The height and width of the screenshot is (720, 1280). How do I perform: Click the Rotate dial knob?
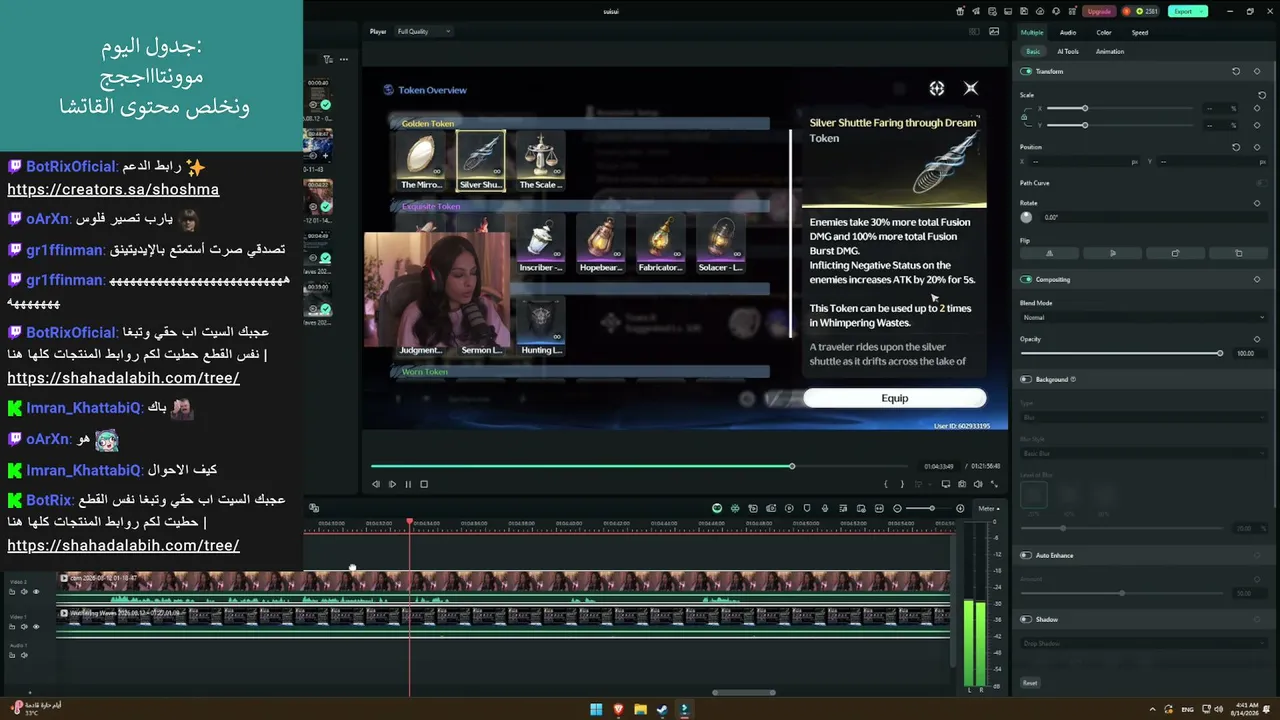(x=1026, y=217)
